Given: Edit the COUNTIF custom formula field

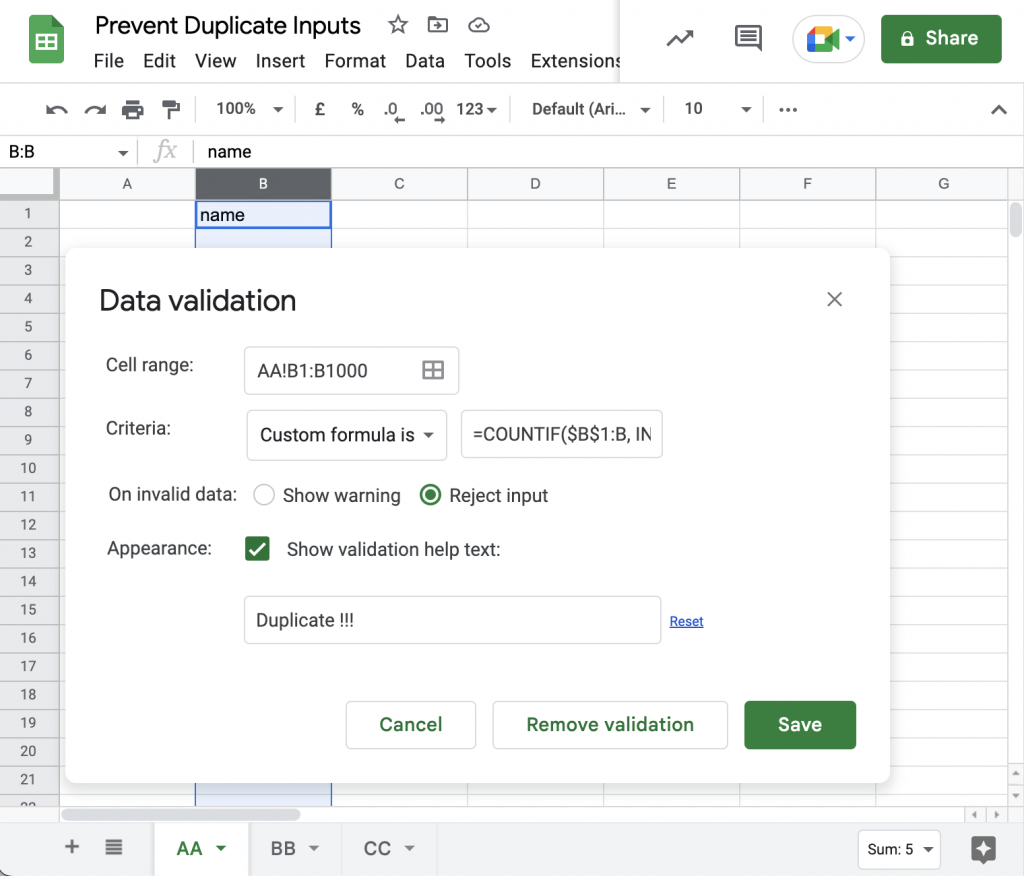Looking at the screenshot, I should point(562,434).
